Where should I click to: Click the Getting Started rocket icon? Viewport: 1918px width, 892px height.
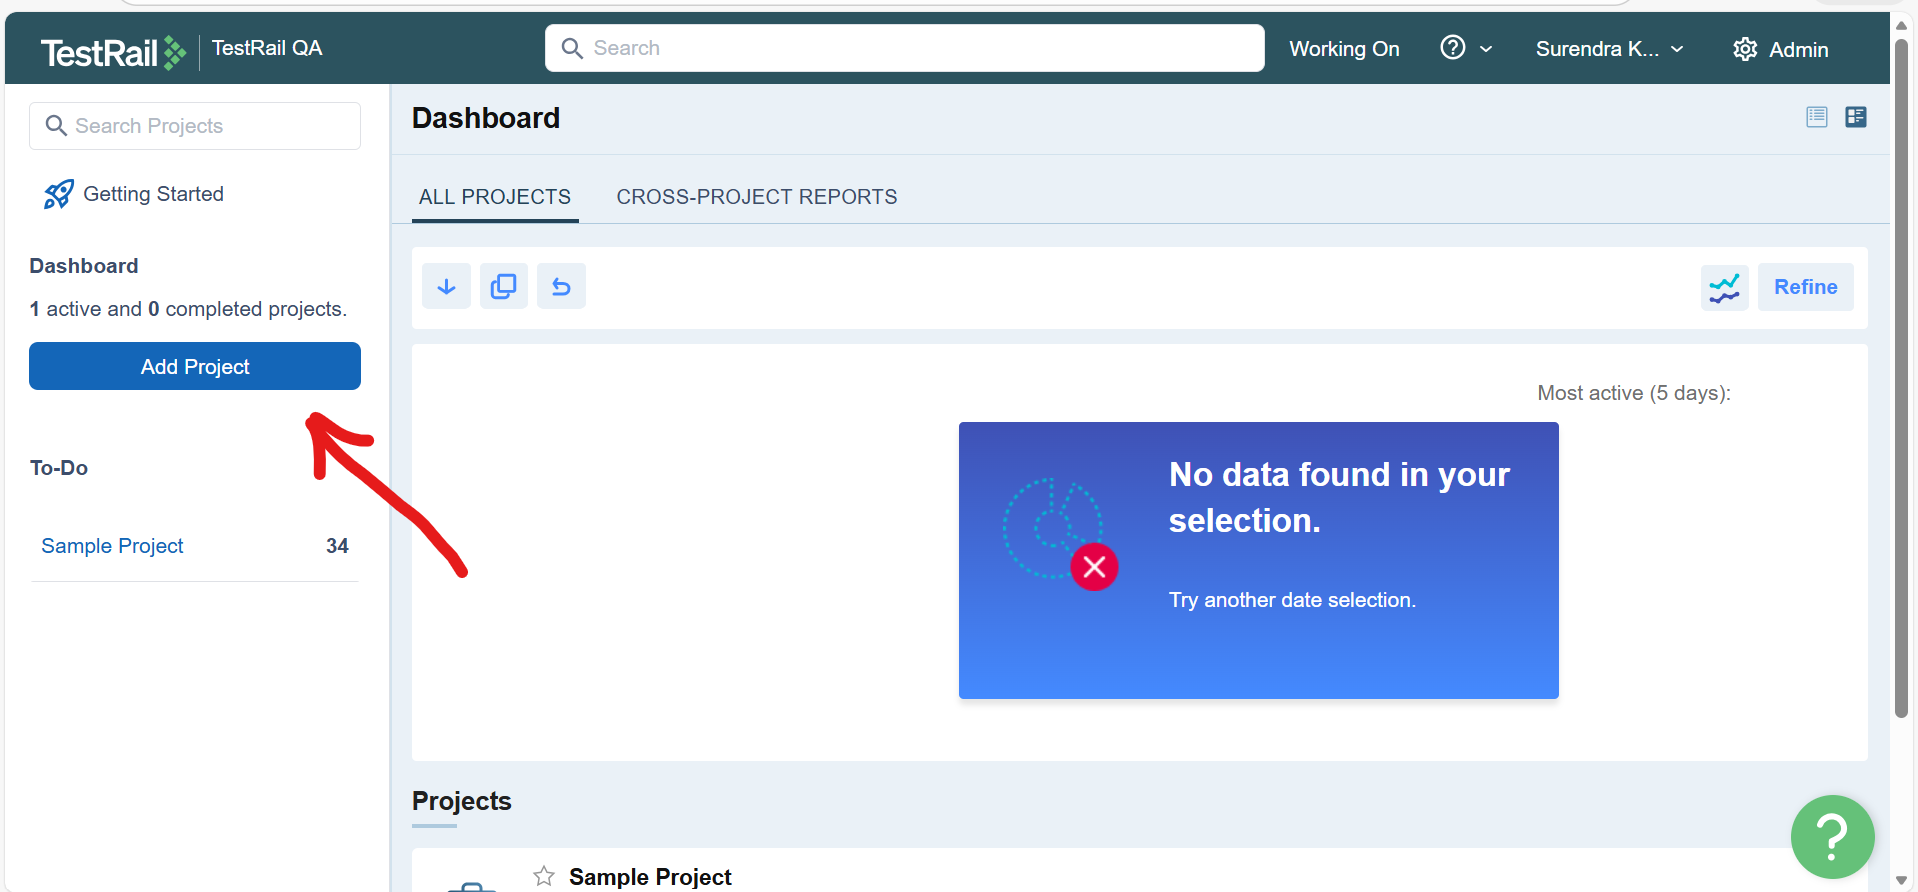tap(58, 194)
